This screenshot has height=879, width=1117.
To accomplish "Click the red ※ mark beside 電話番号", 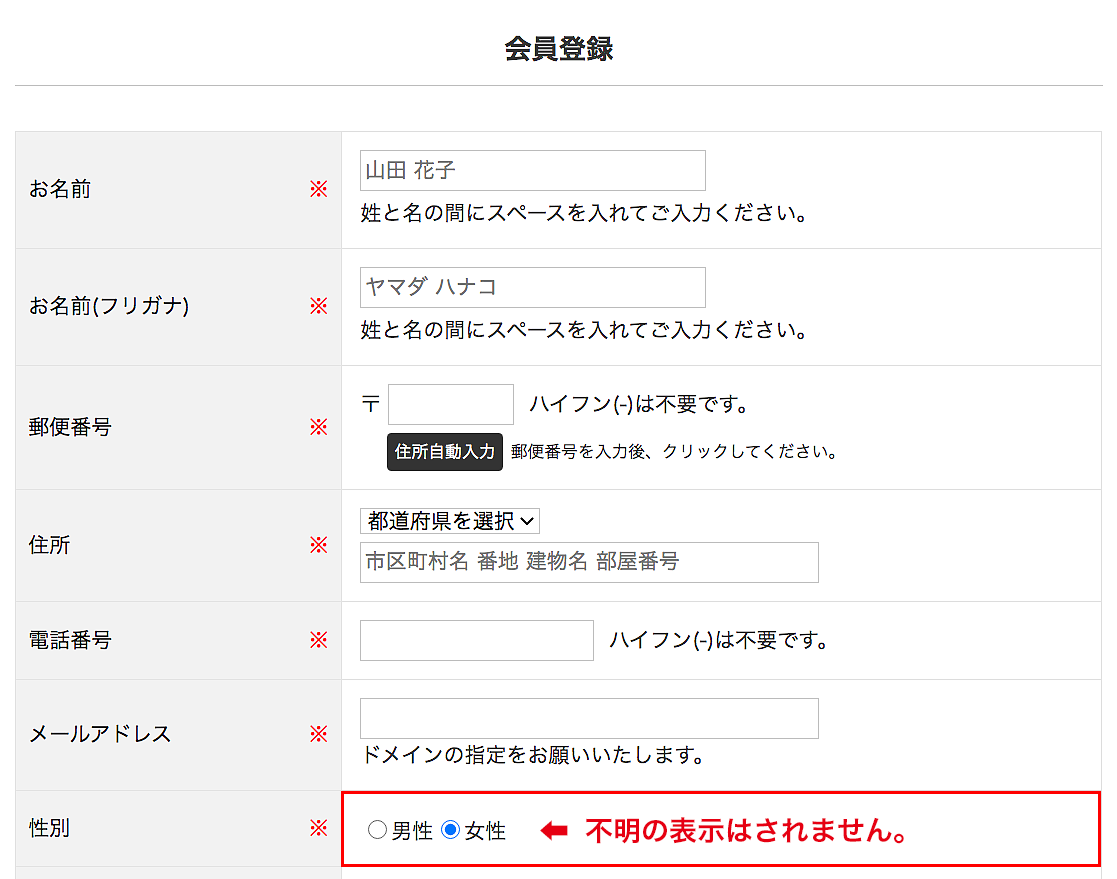I will [x=318, y=640].
